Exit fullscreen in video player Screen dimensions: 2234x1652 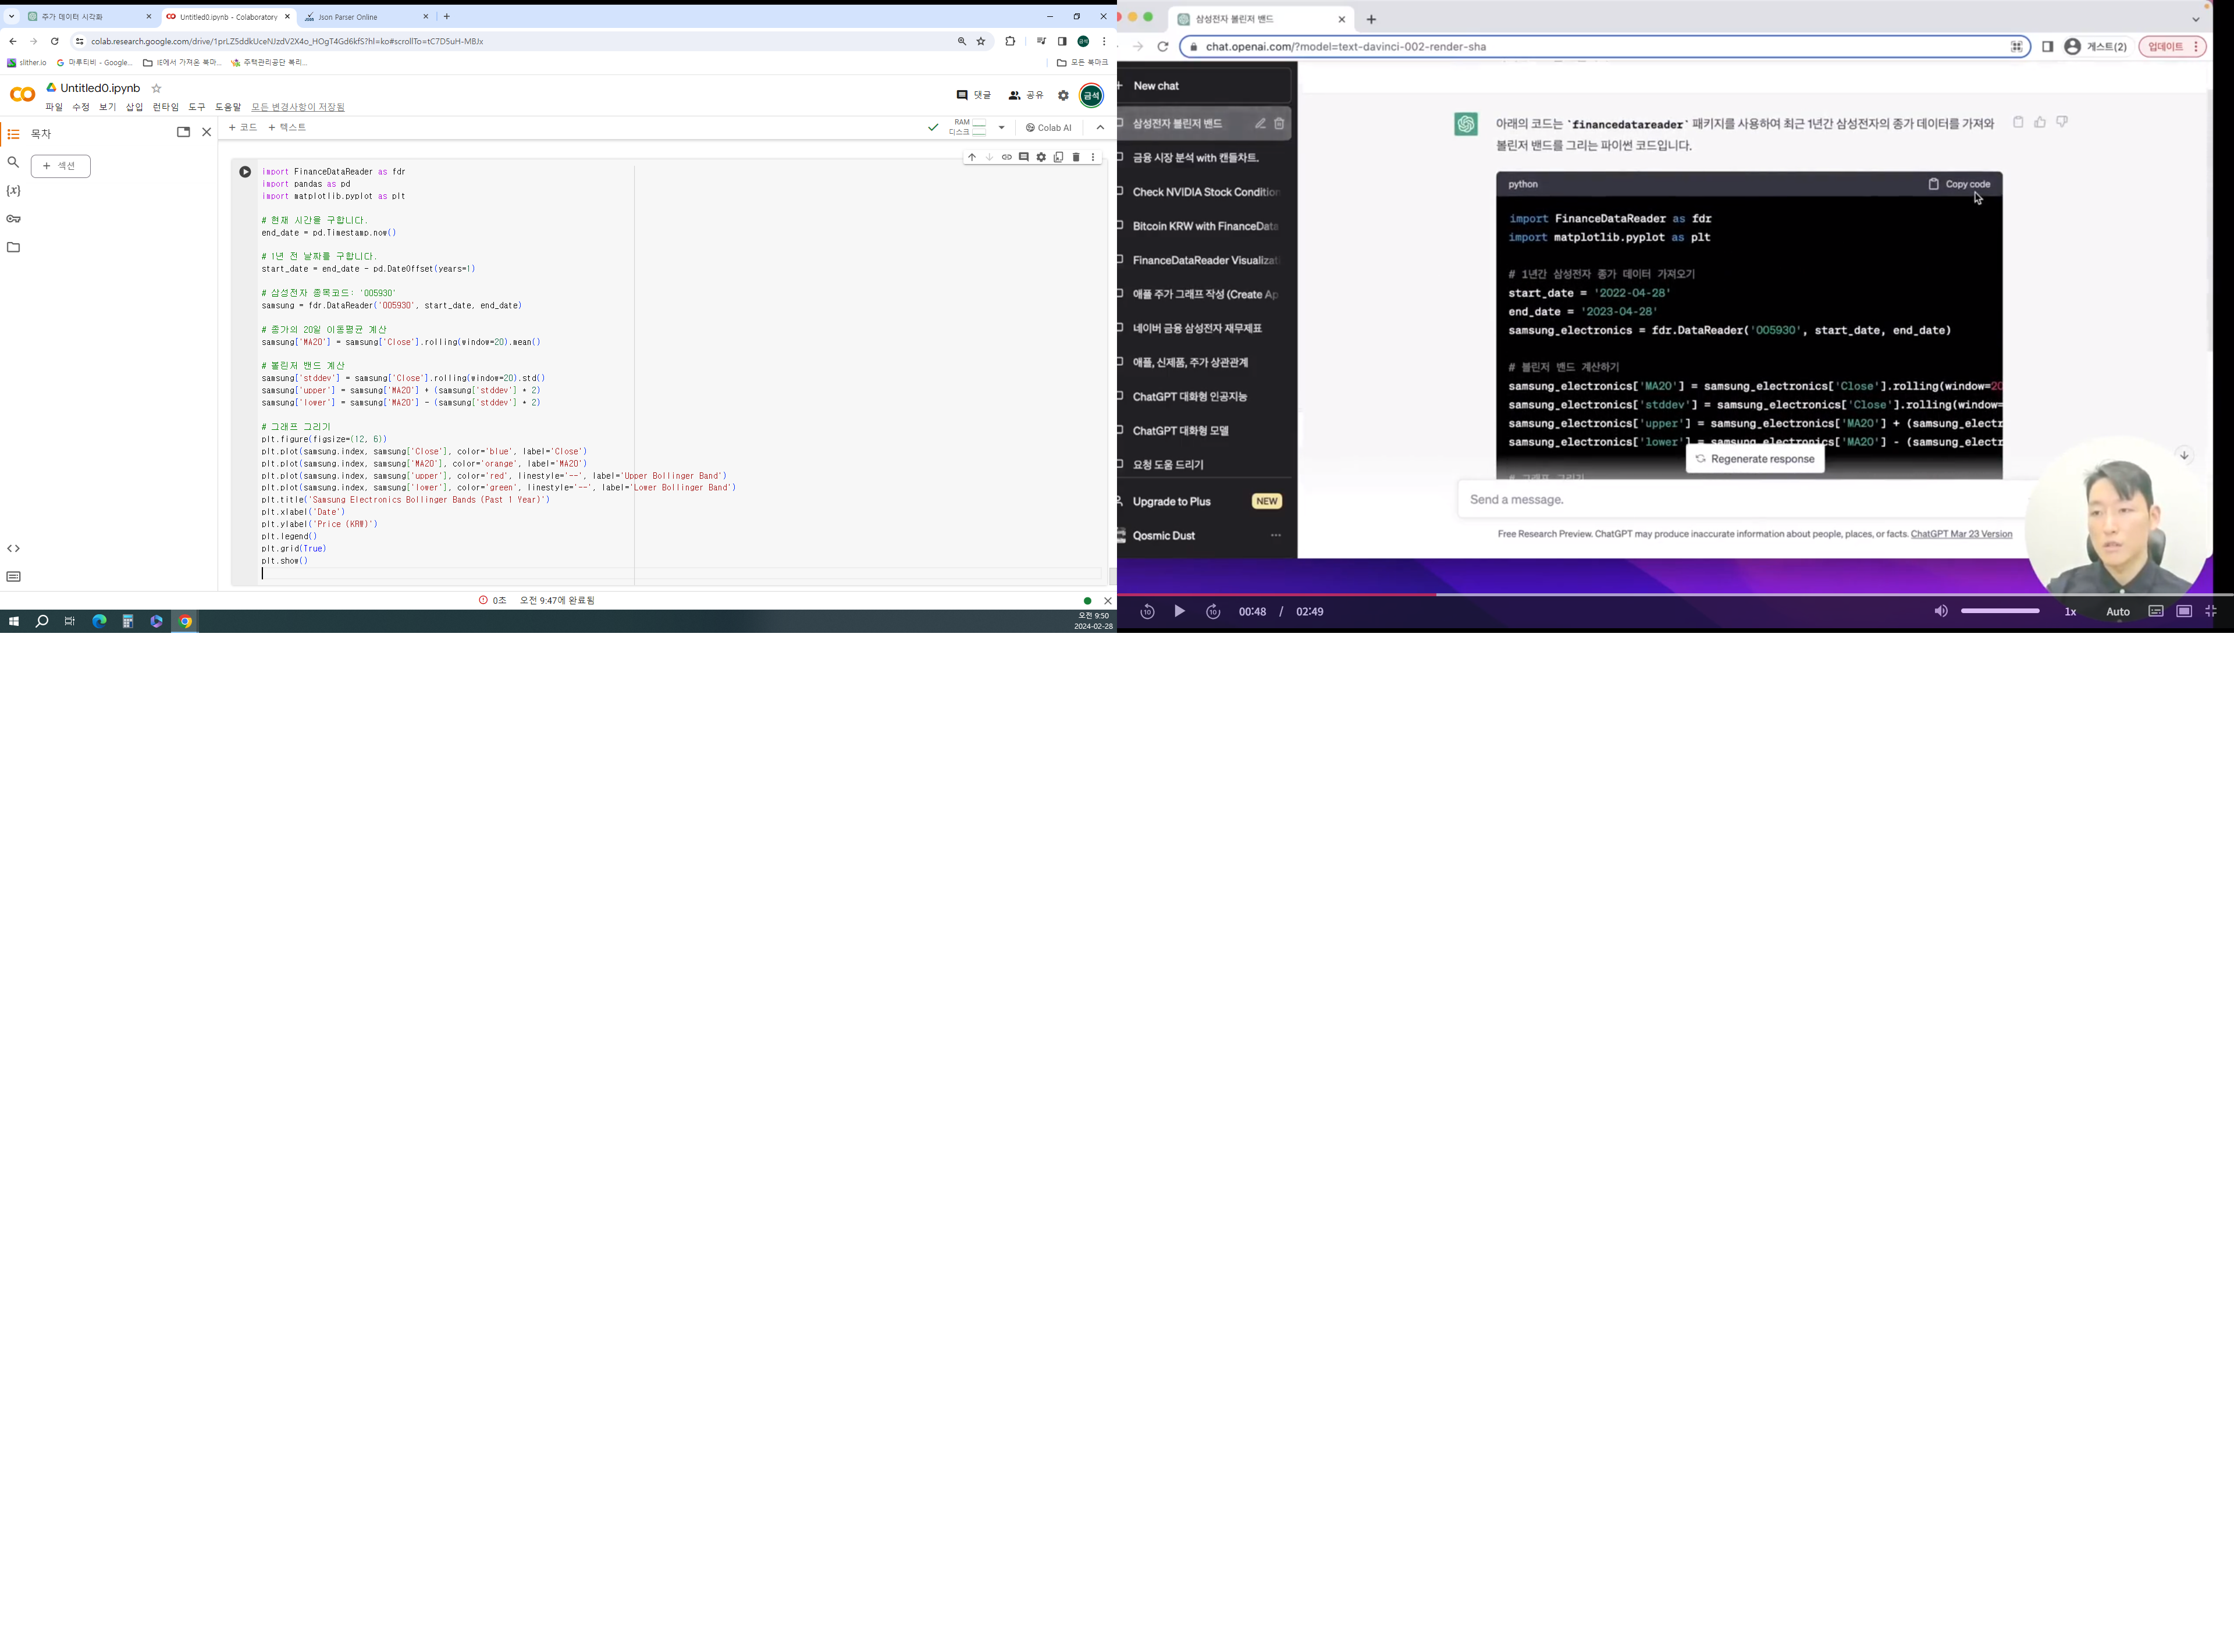pos(2211,611)
